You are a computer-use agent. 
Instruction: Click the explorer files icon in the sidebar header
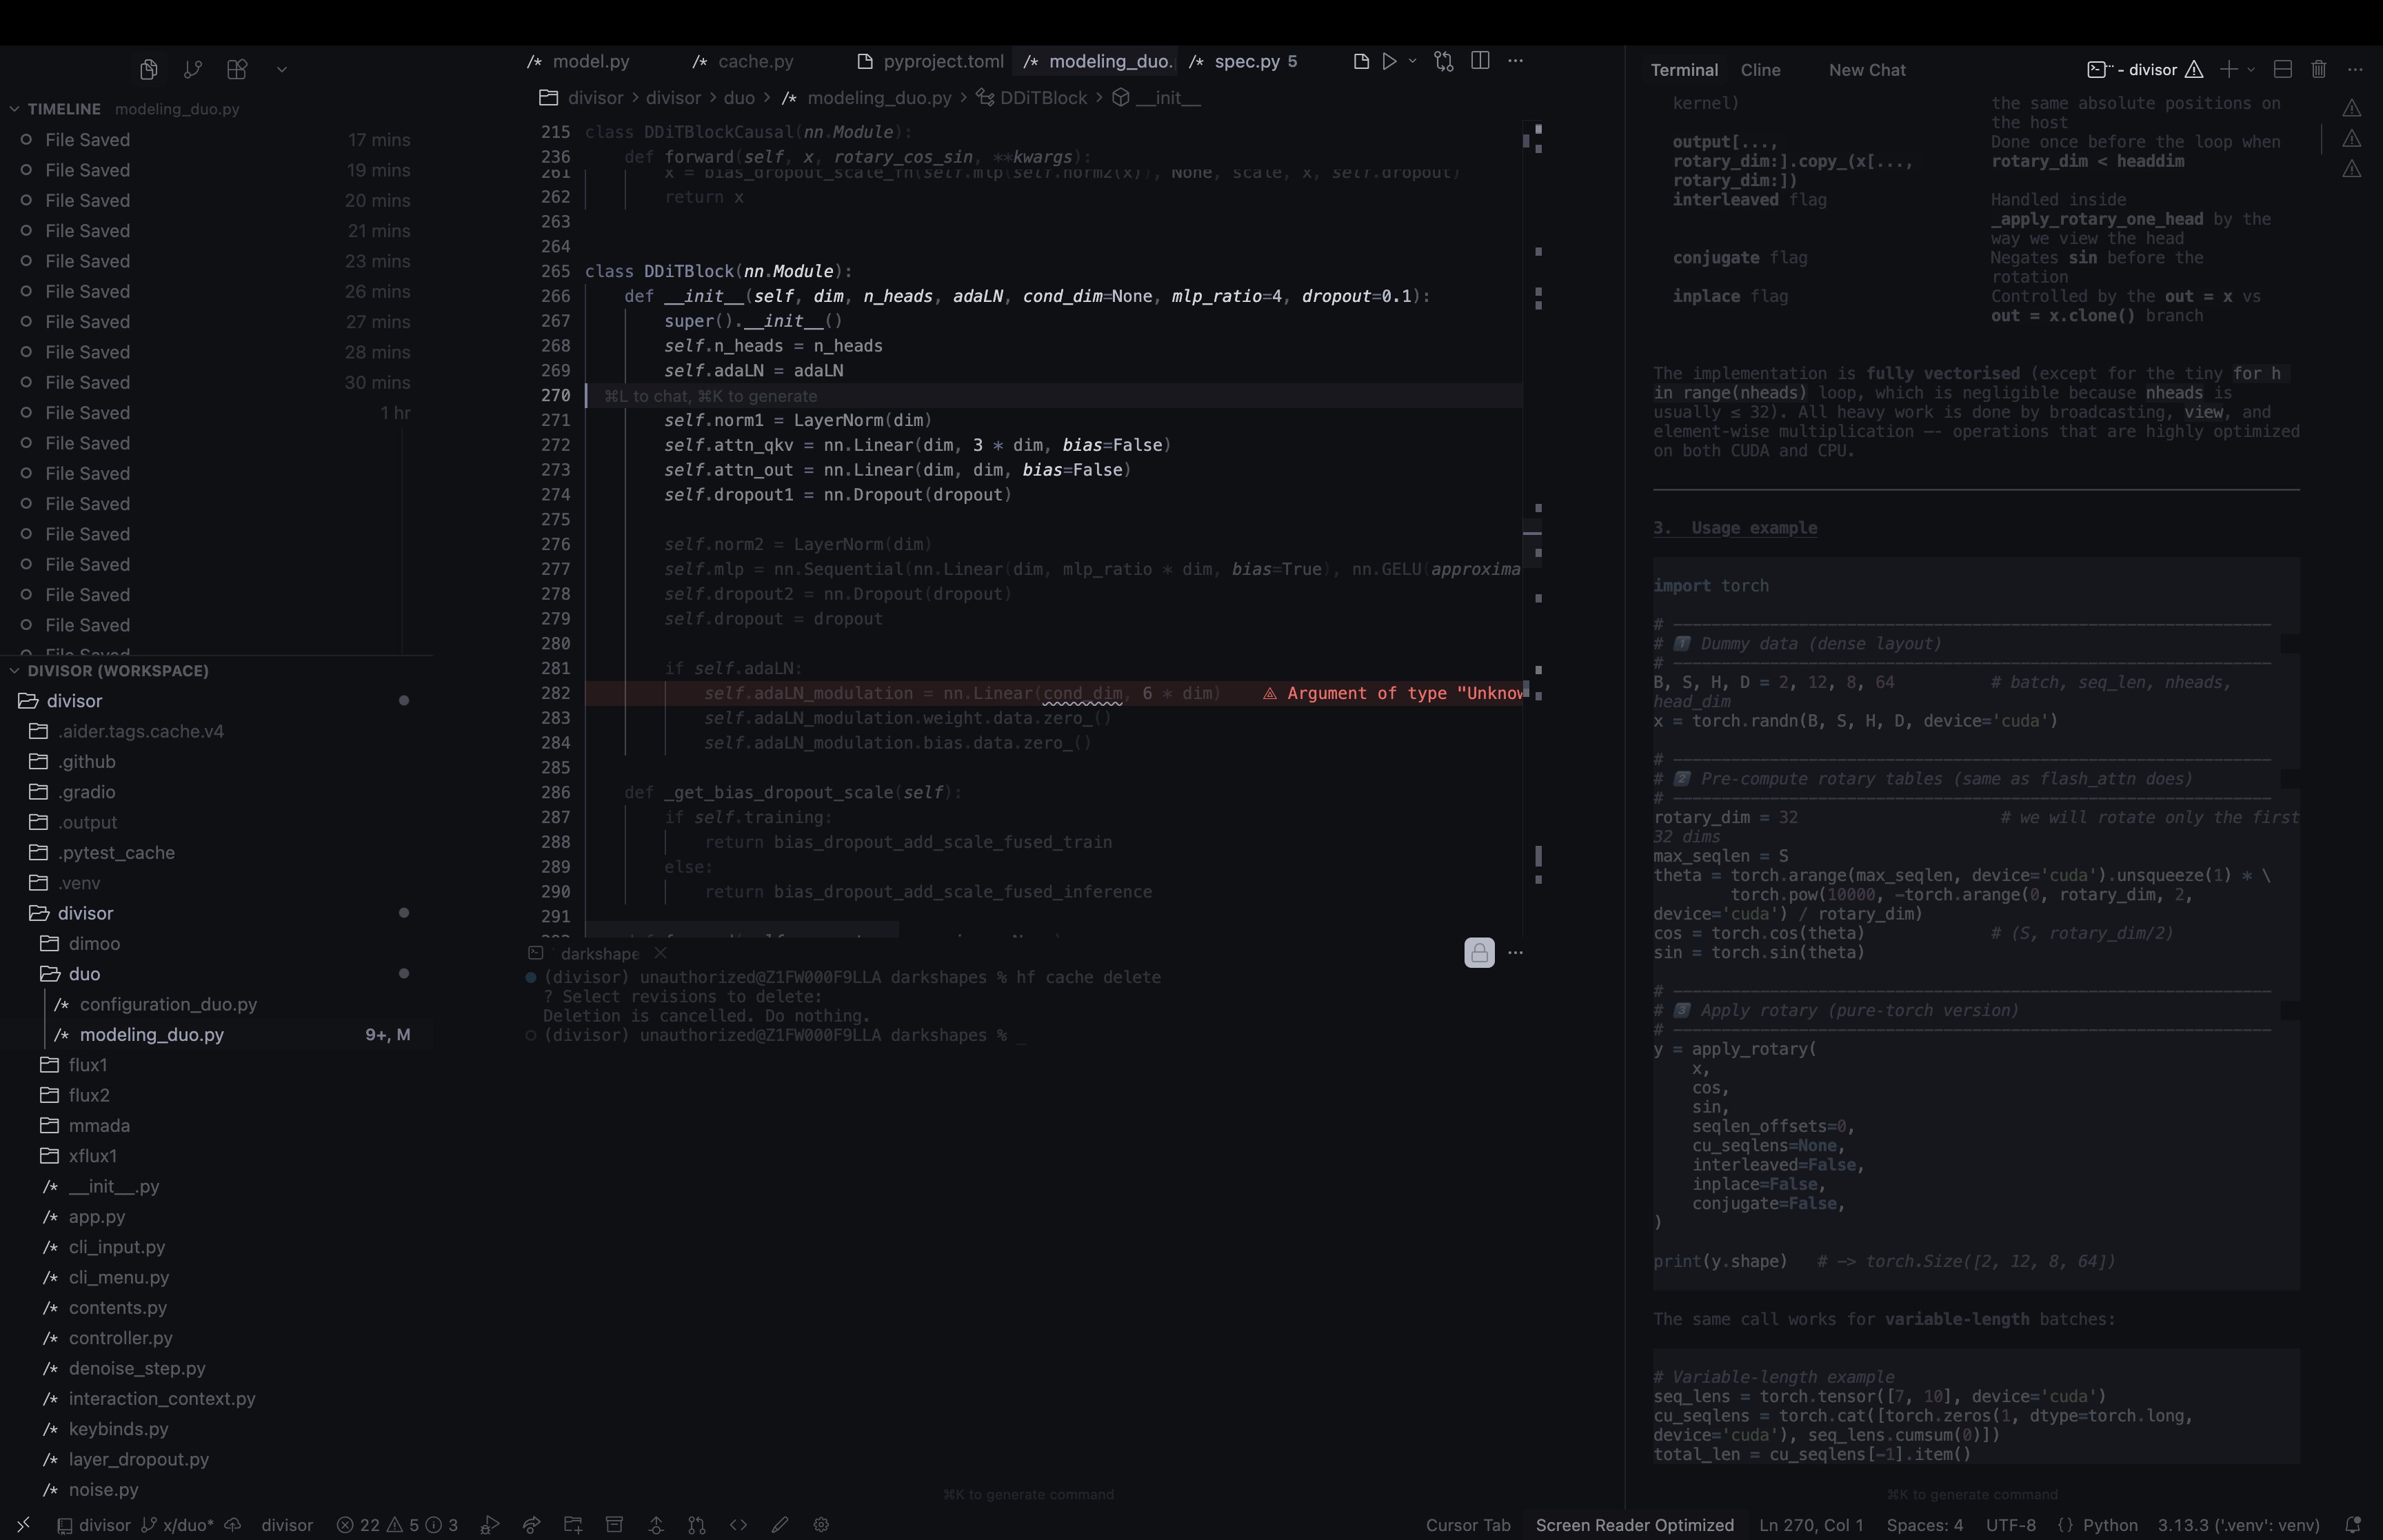pyautogui.click(x=149, y=69)
